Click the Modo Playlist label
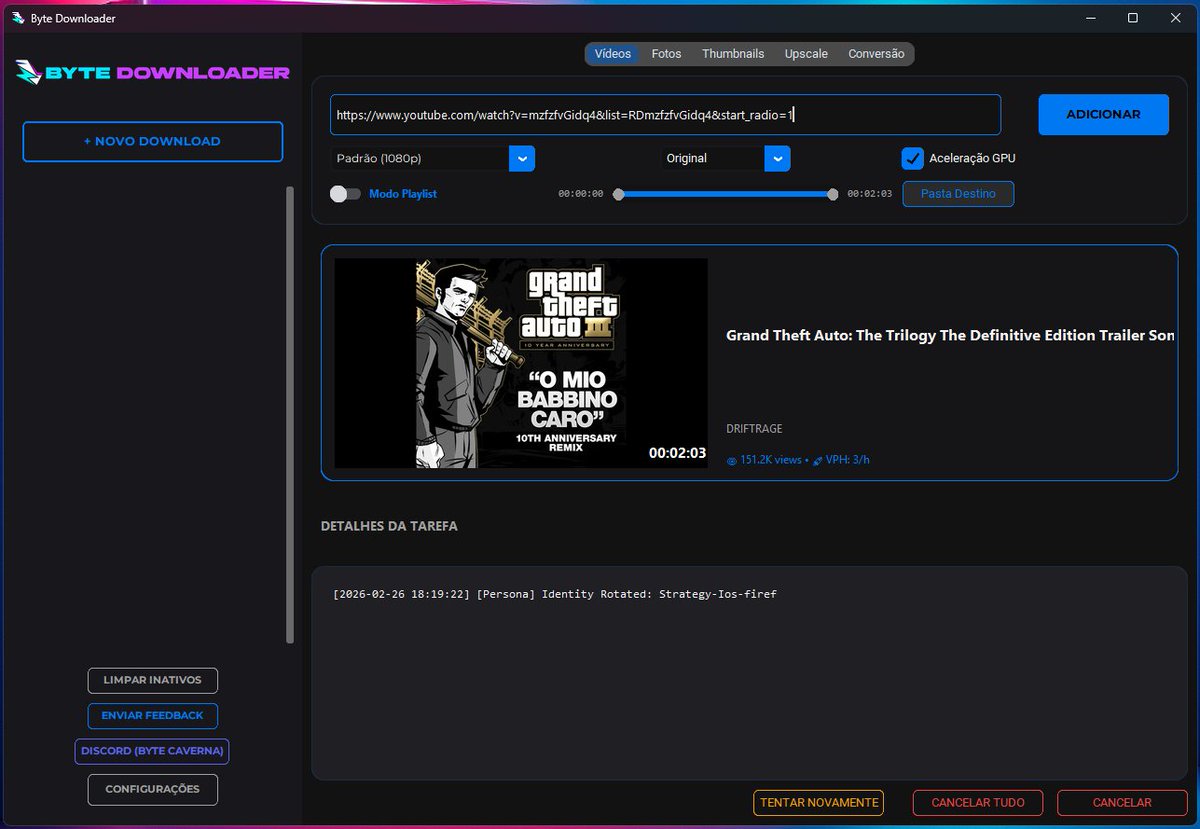Image resolution: width=1200 pixels, height=829 pixels. (x=403, y=194)
